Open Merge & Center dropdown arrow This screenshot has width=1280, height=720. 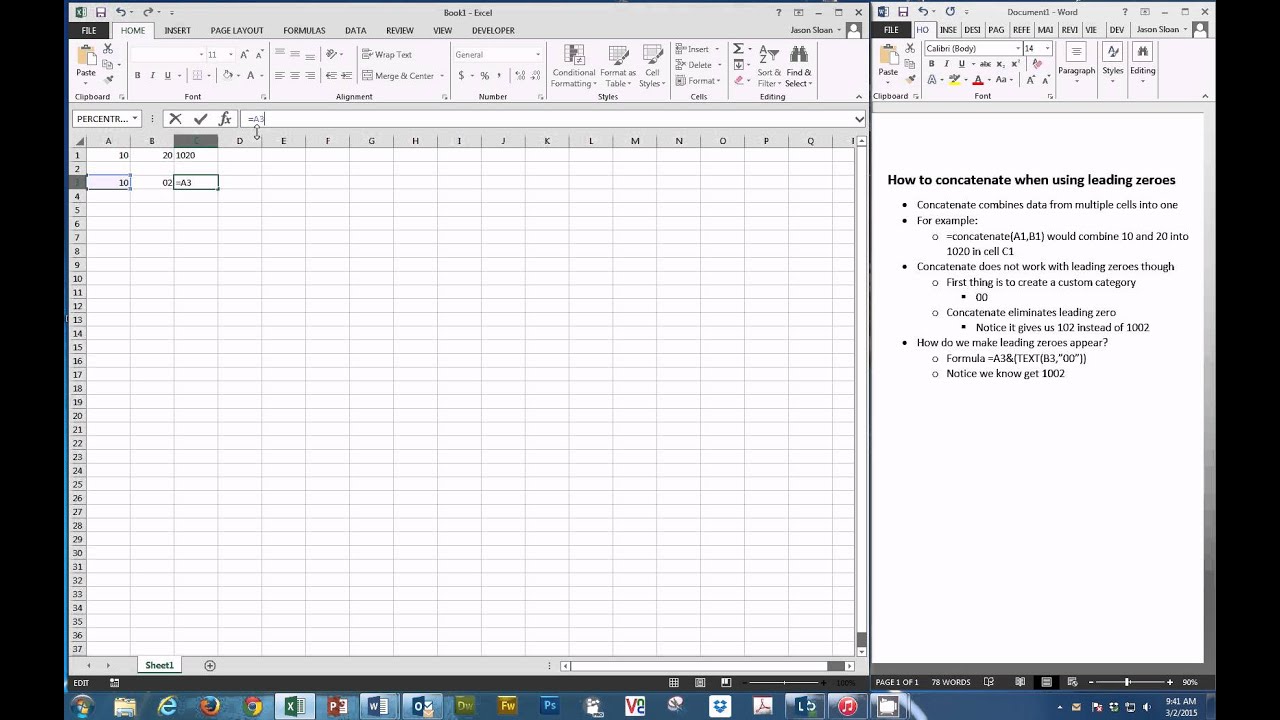point(442,76)
